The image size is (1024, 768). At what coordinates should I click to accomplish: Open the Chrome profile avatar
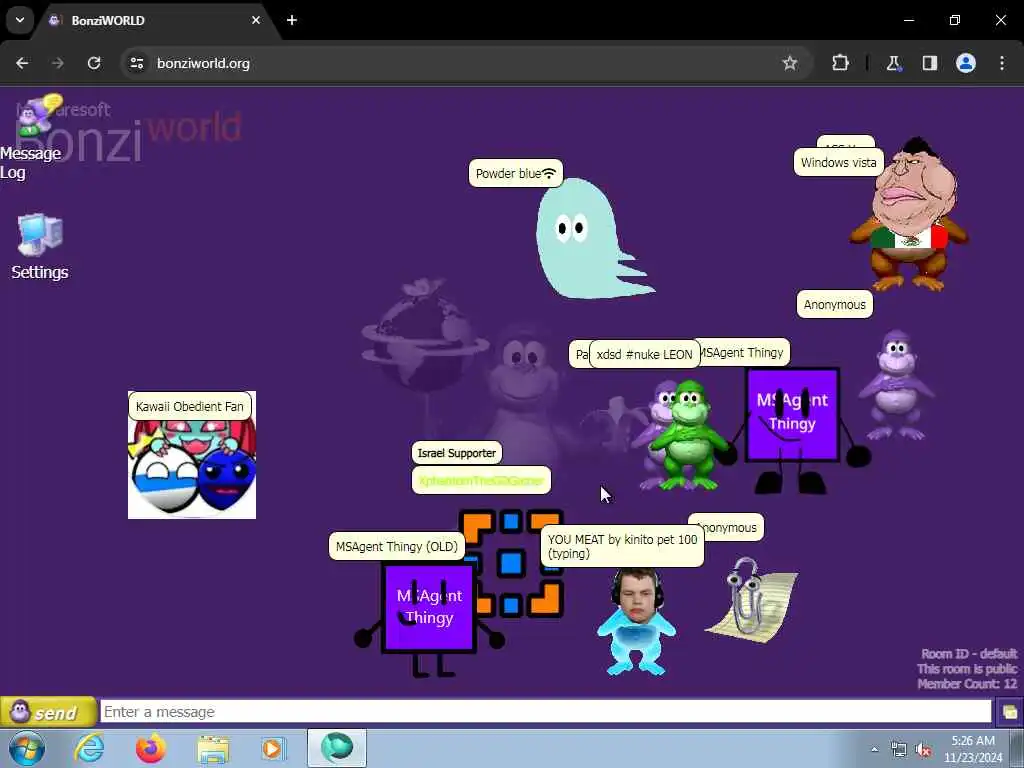966,63
